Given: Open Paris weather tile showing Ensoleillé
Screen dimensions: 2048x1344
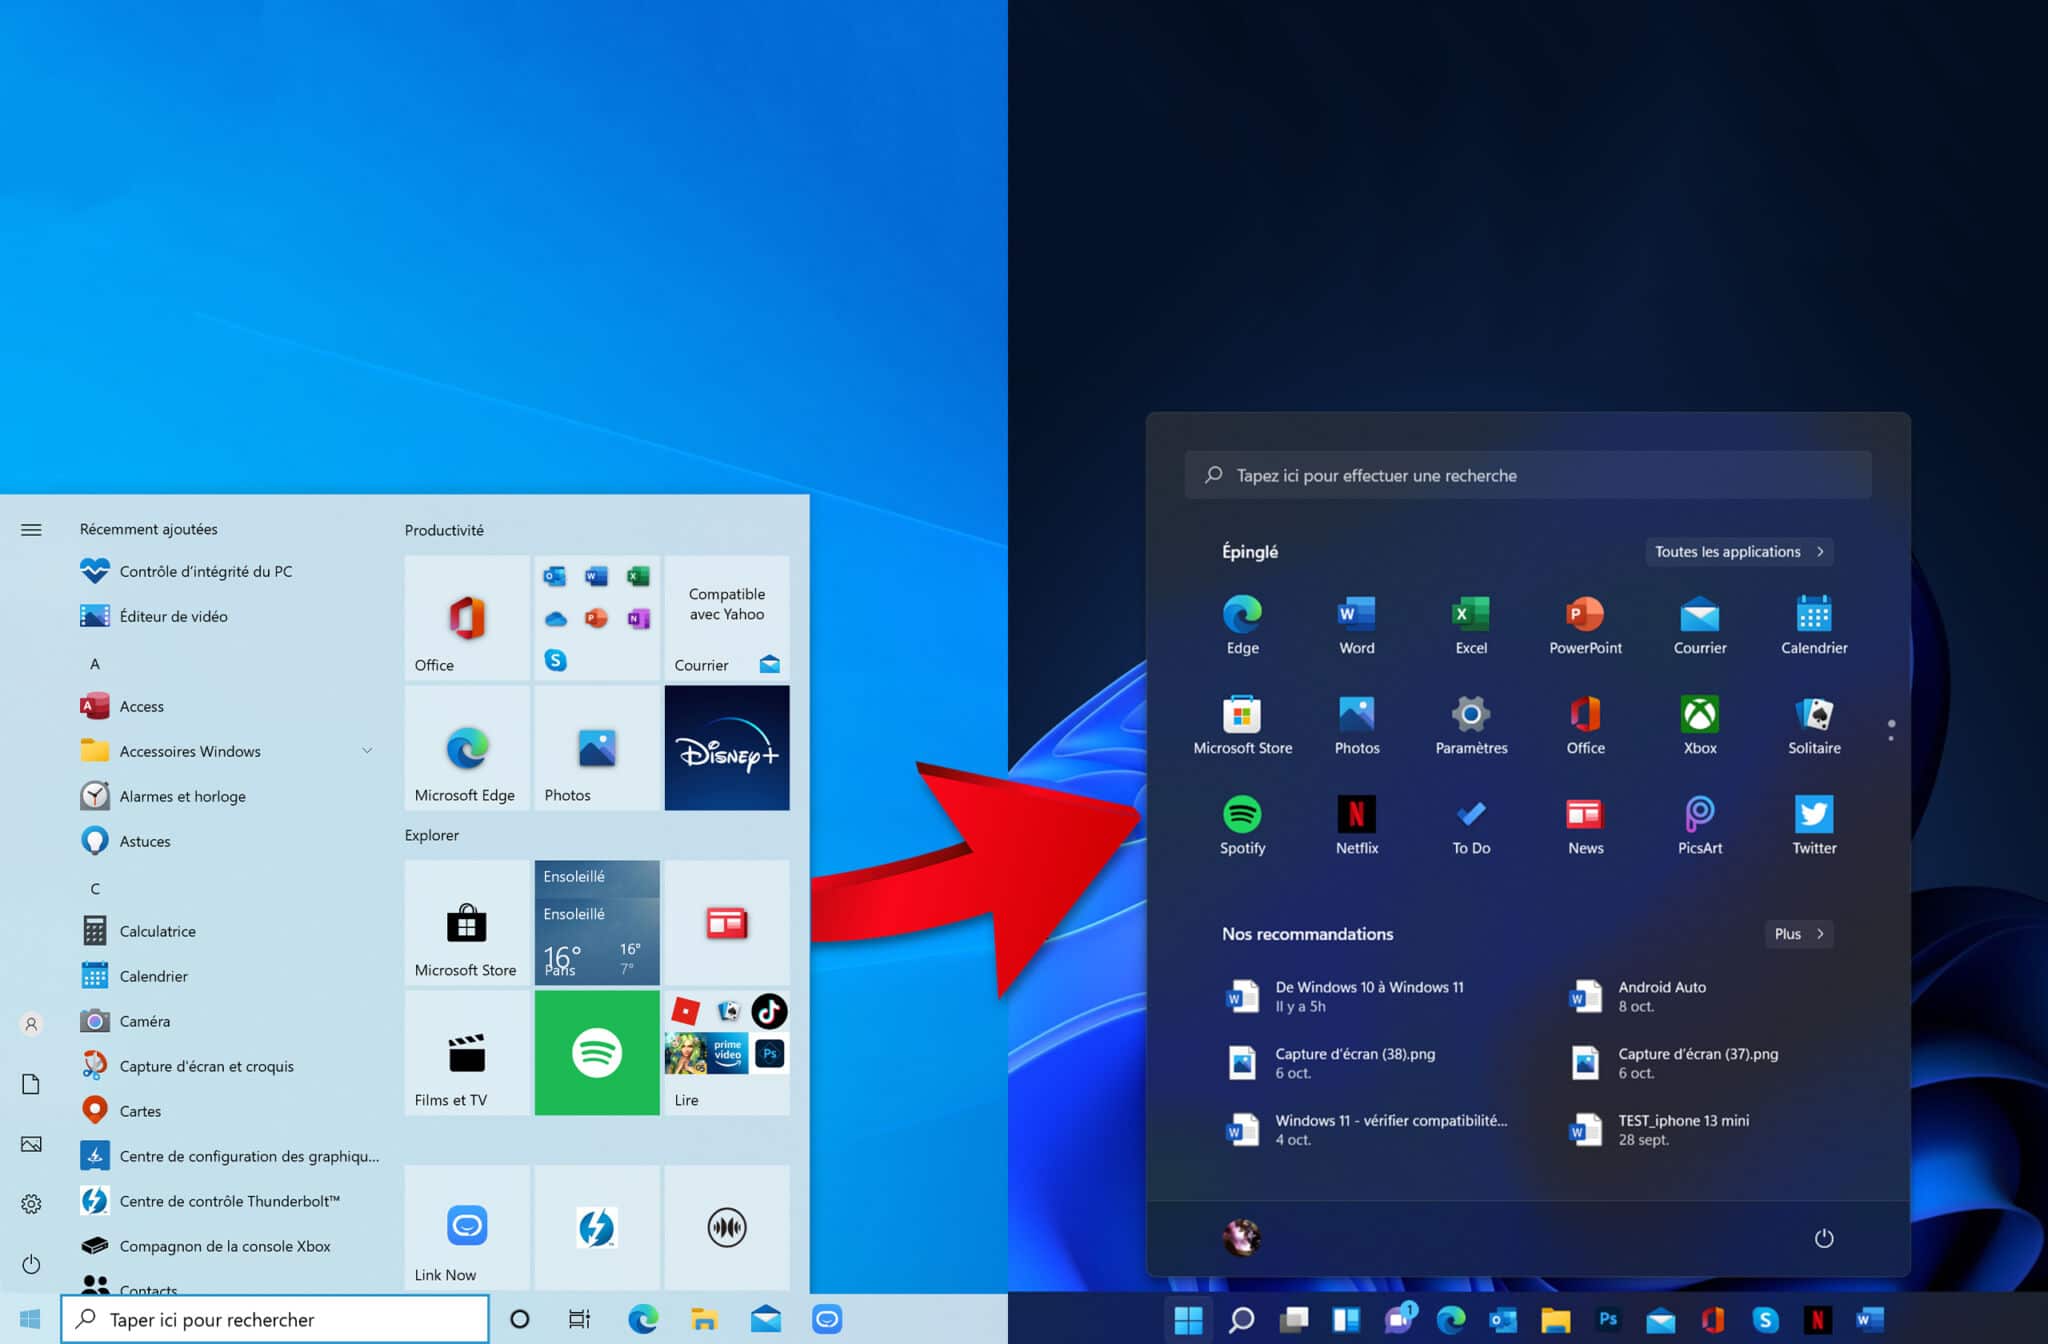Looking at the screenshot, I should pos(597,923).
